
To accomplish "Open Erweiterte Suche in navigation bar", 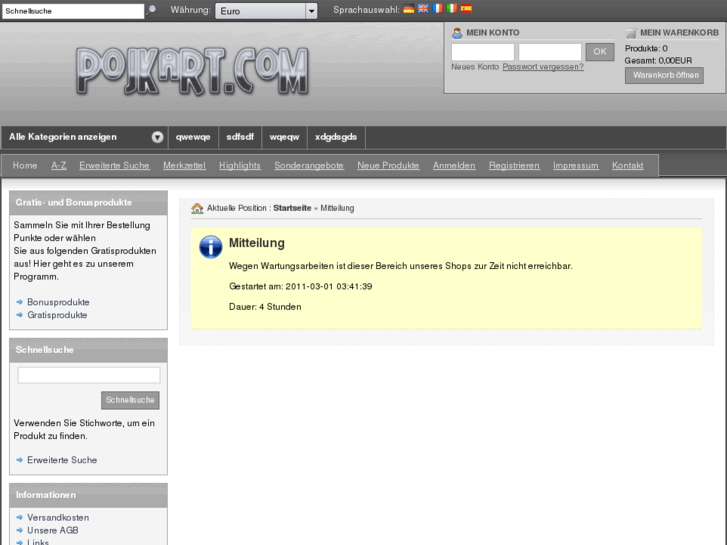I will (115, 166).
